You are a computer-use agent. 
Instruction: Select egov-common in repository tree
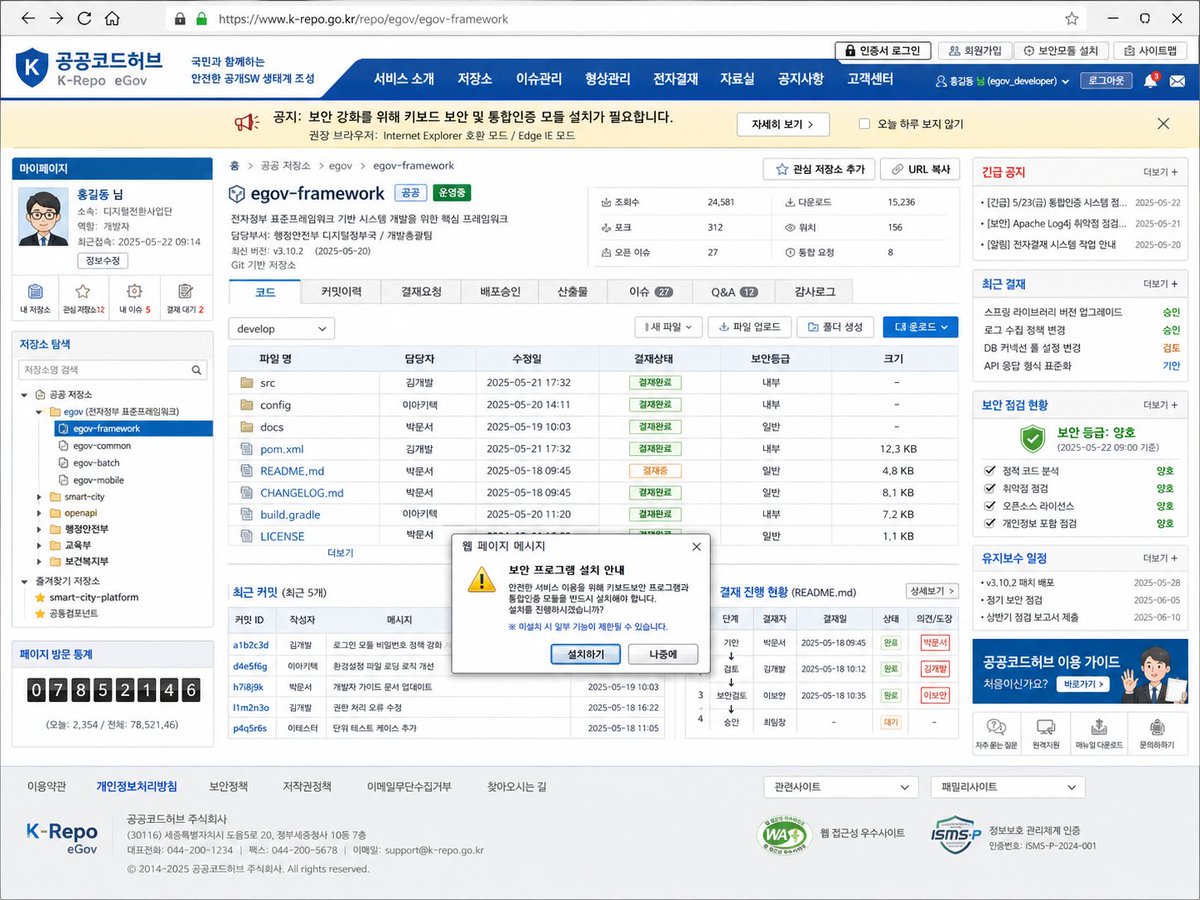click(x=101, y=446)
